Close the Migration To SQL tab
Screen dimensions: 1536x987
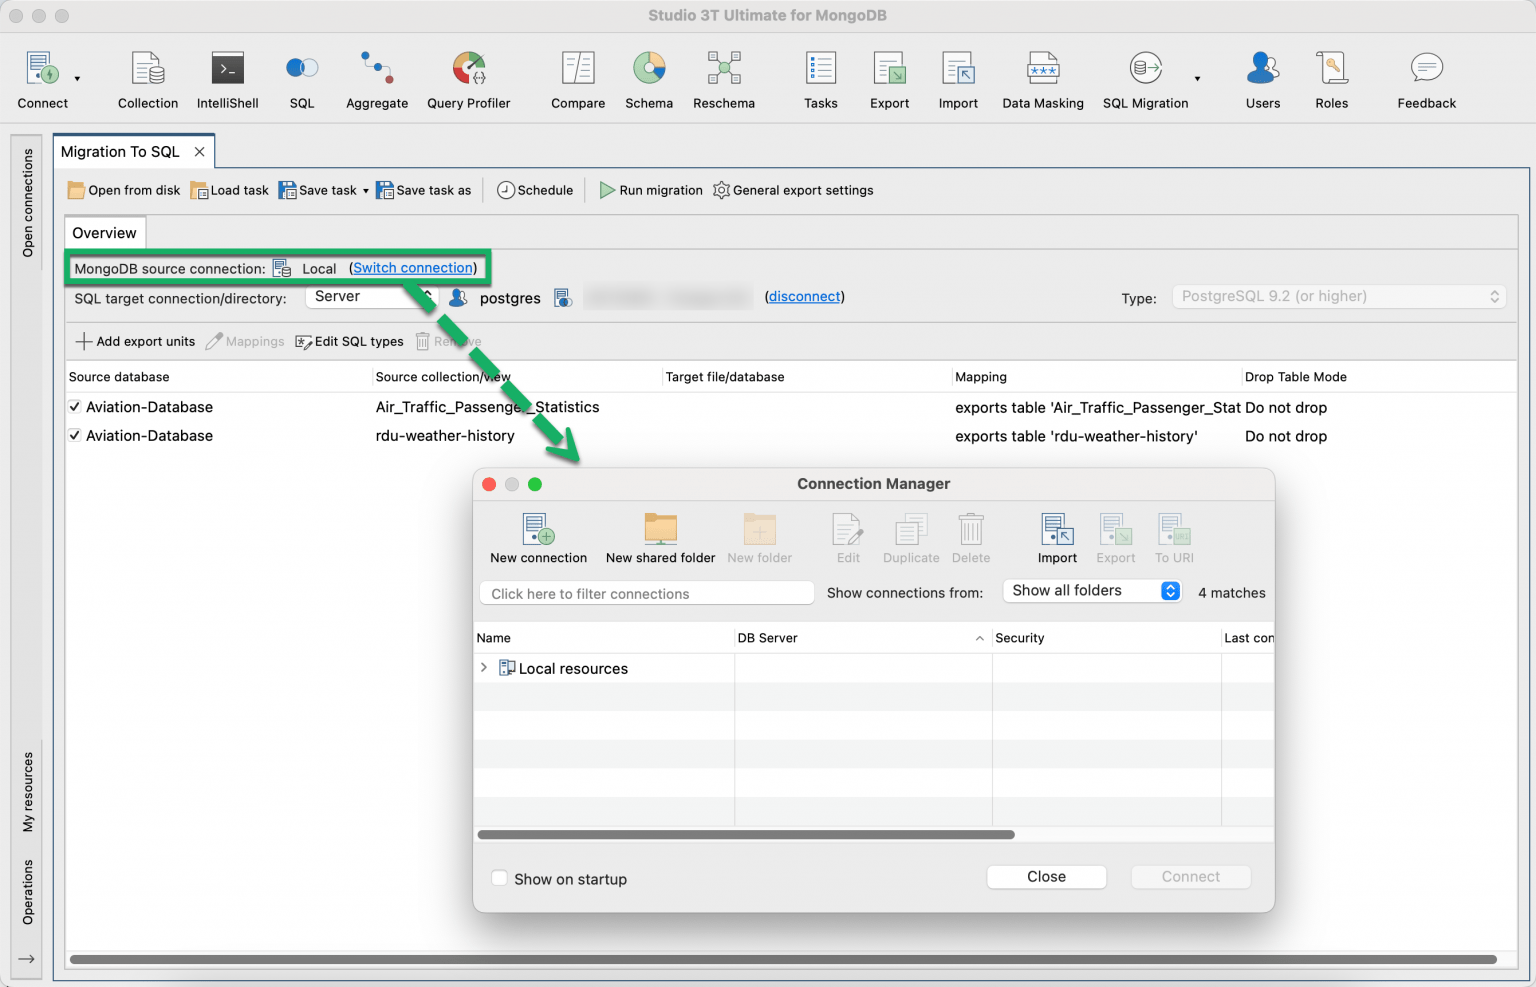point(198,151)
